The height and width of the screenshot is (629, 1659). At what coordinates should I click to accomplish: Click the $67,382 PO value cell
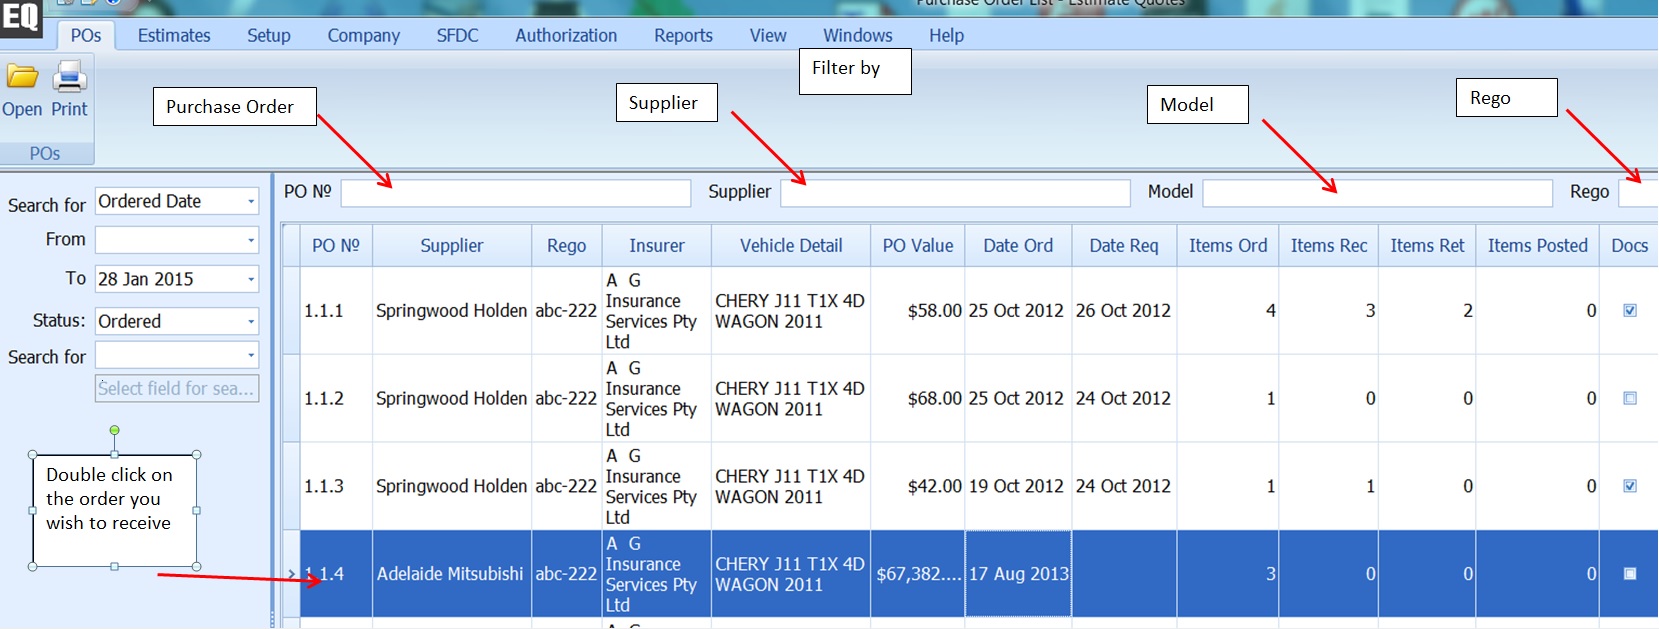pos(918,574)
